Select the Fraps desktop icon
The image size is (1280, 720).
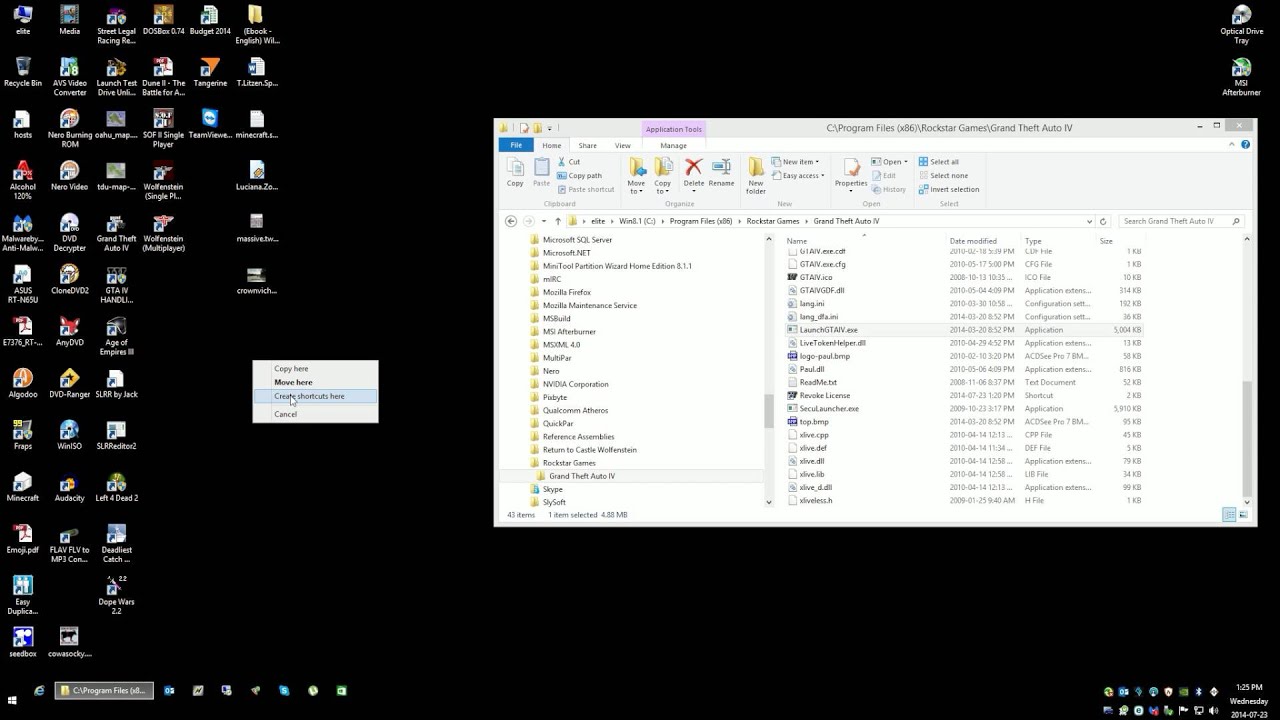(x=23, y=436)
